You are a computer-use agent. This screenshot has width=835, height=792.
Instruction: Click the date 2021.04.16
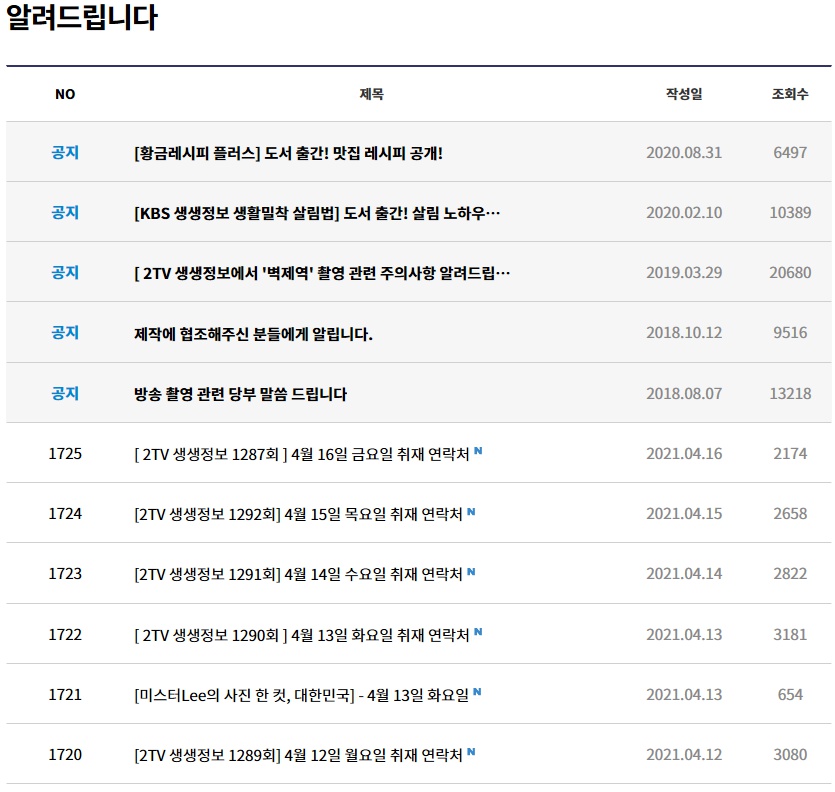(x=684, y=454)
